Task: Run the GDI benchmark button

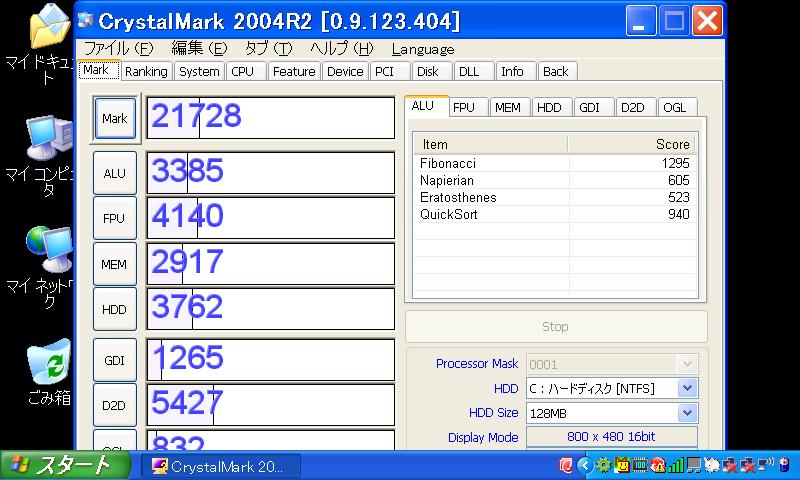Action: 115,360
